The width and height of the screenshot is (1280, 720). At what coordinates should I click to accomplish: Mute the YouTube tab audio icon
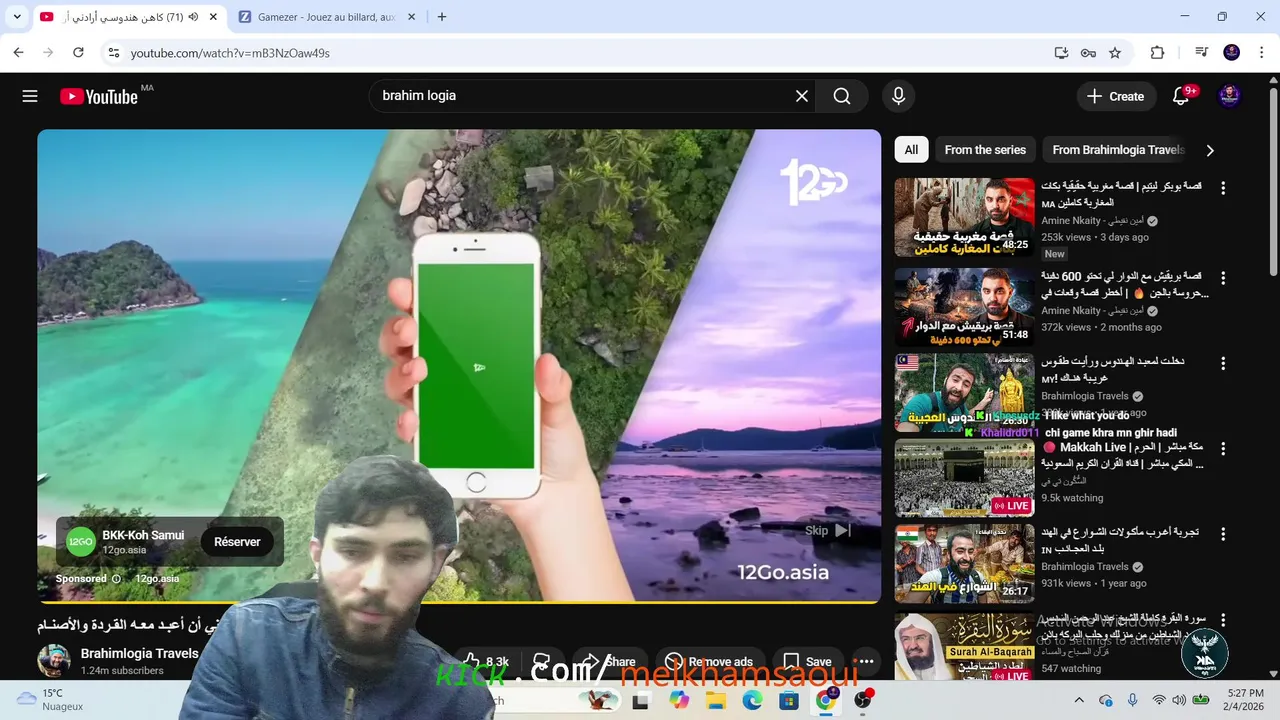click(193, 17)
